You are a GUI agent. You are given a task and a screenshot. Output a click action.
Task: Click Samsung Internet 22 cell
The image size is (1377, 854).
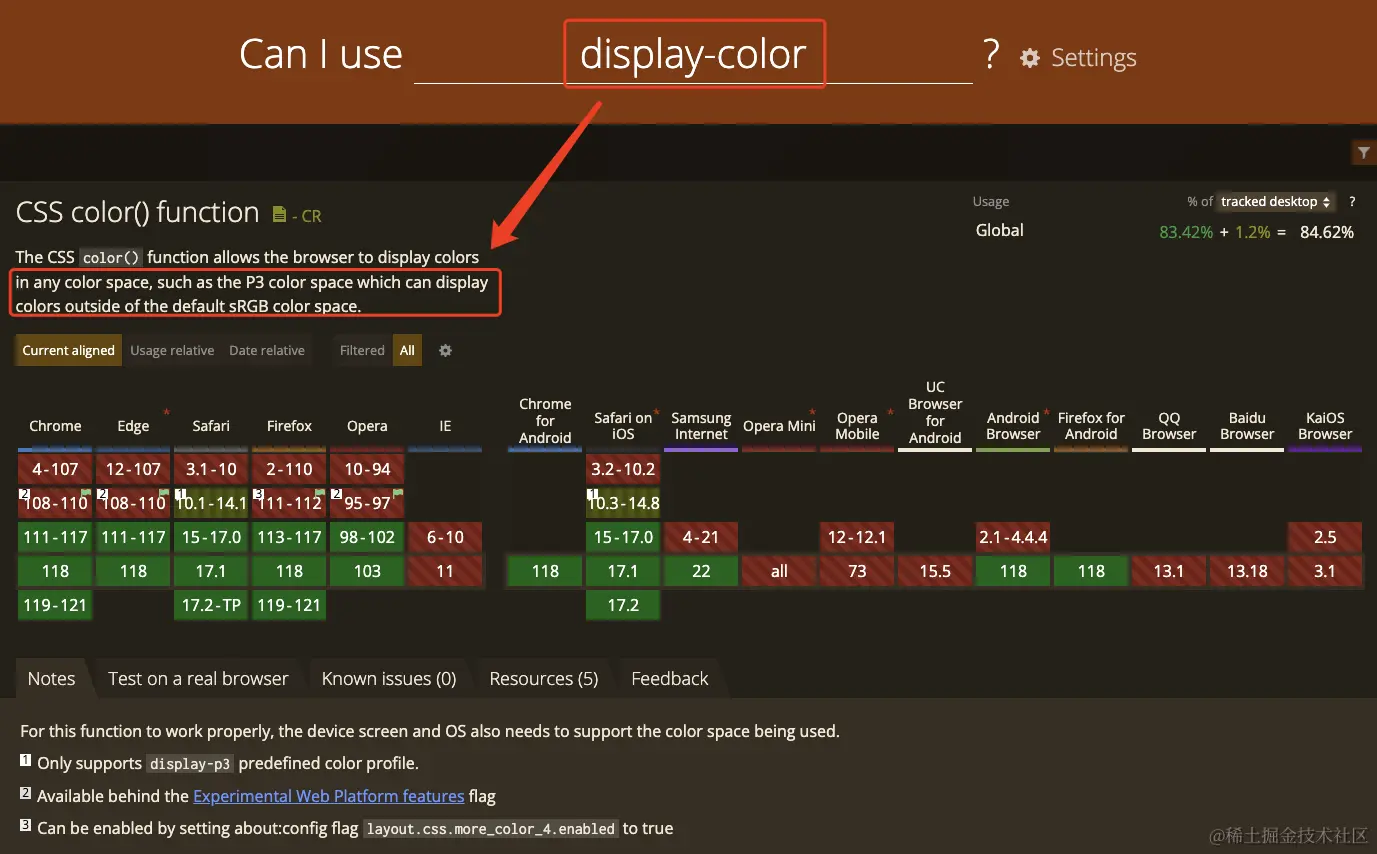click(701, 571)
